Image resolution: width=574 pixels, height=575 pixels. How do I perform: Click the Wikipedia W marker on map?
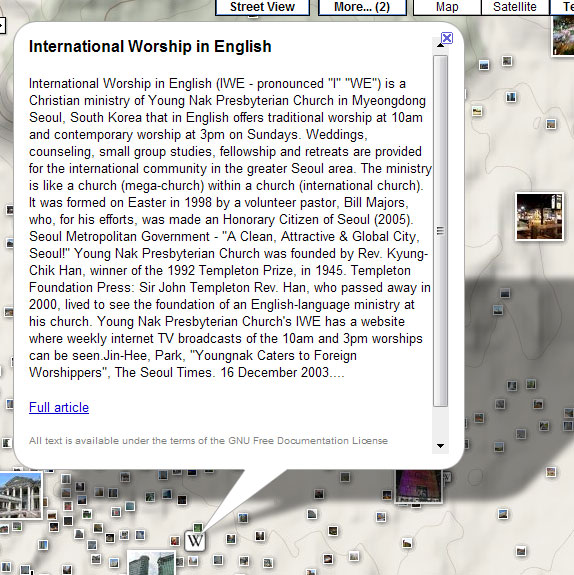pos(194,540)
